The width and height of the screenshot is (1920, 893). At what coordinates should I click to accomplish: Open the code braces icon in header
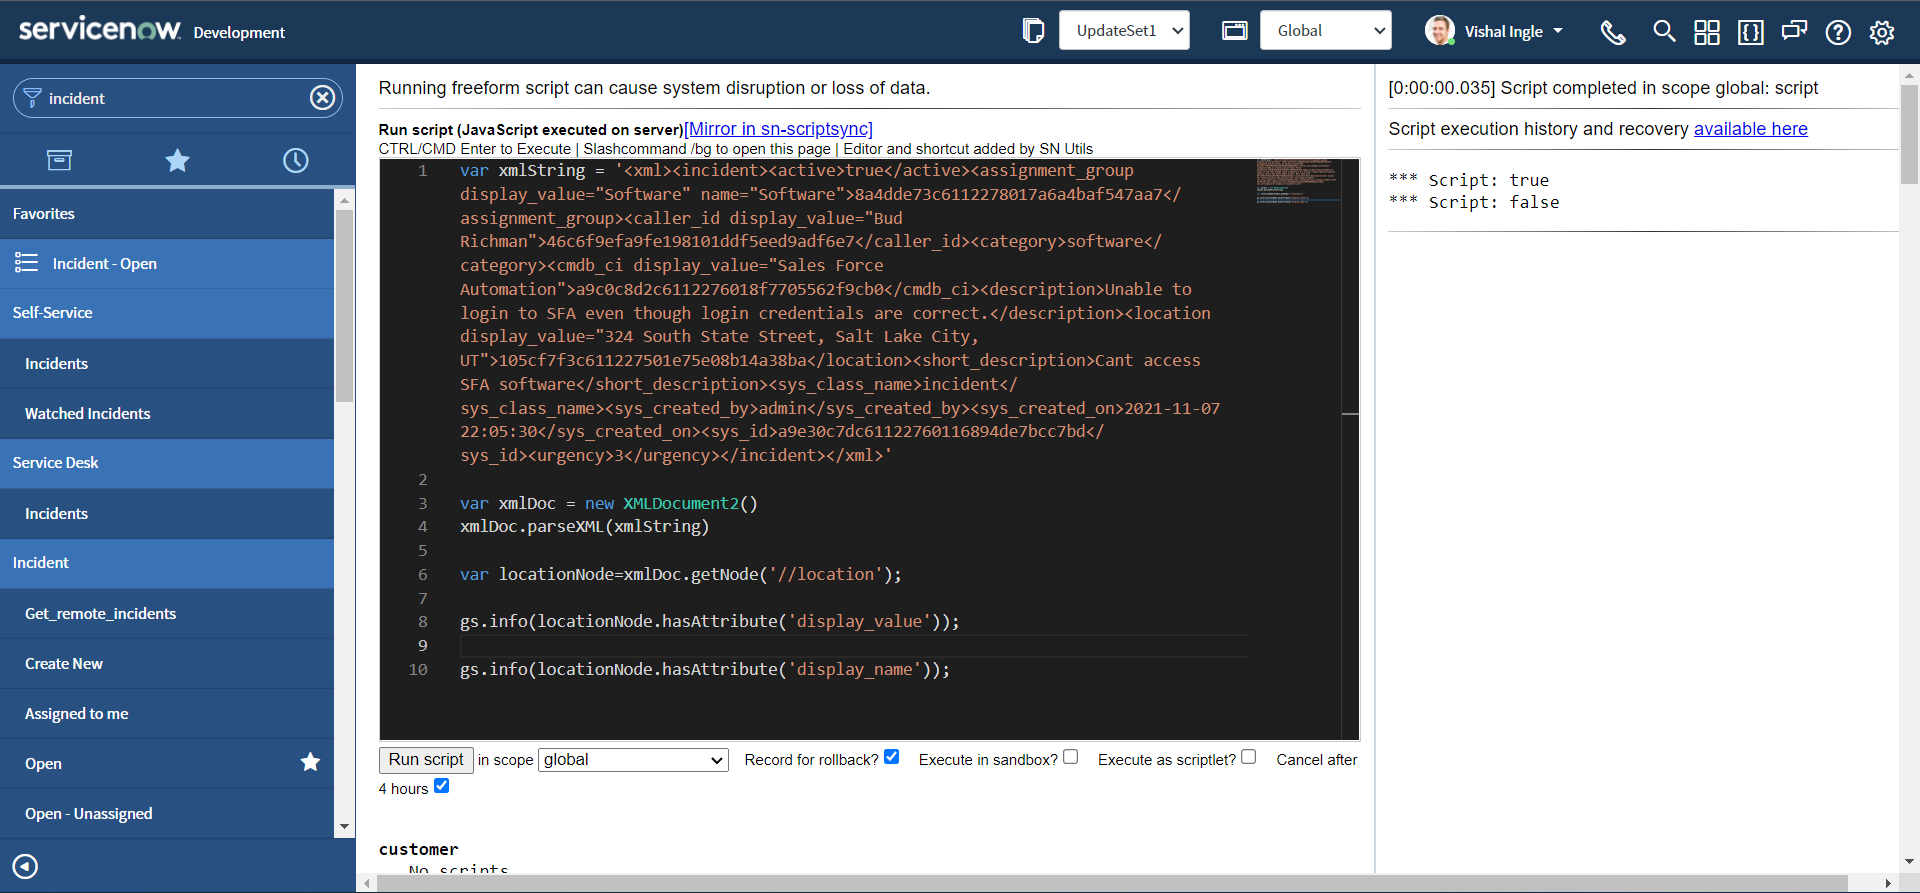pos(1750,32)
